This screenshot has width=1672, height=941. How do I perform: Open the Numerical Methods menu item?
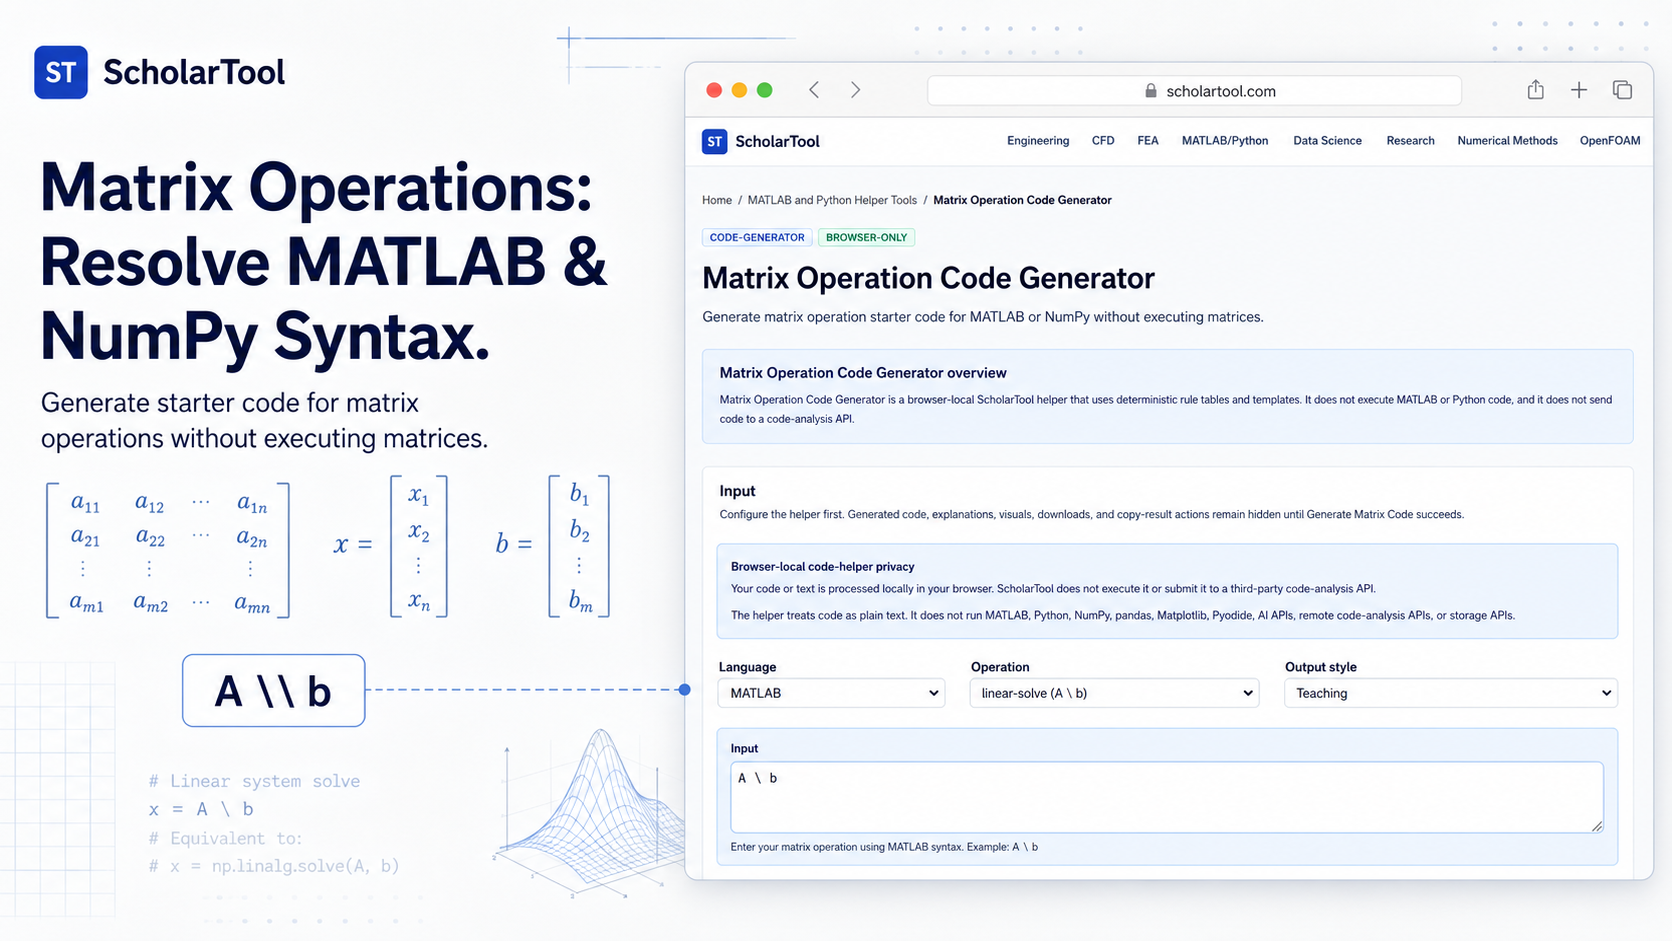1507,141
